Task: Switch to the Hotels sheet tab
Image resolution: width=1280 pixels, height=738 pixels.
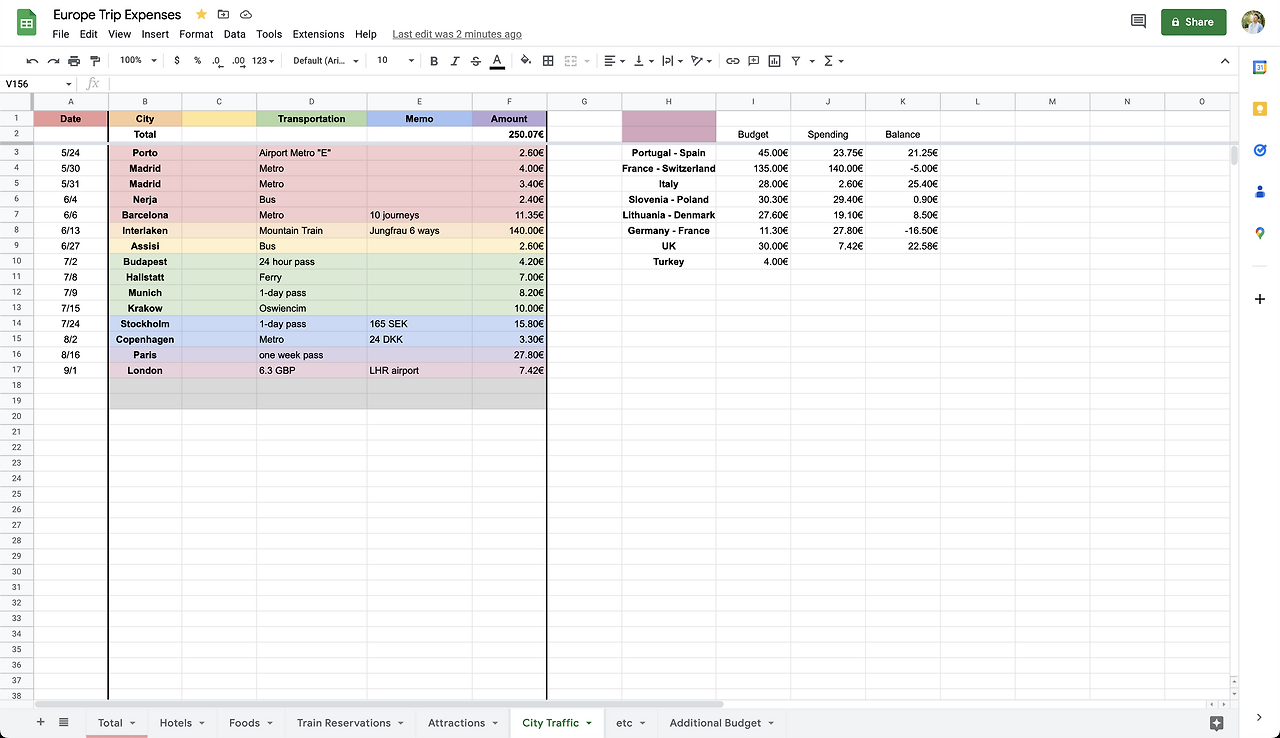Action: [176, 722]
